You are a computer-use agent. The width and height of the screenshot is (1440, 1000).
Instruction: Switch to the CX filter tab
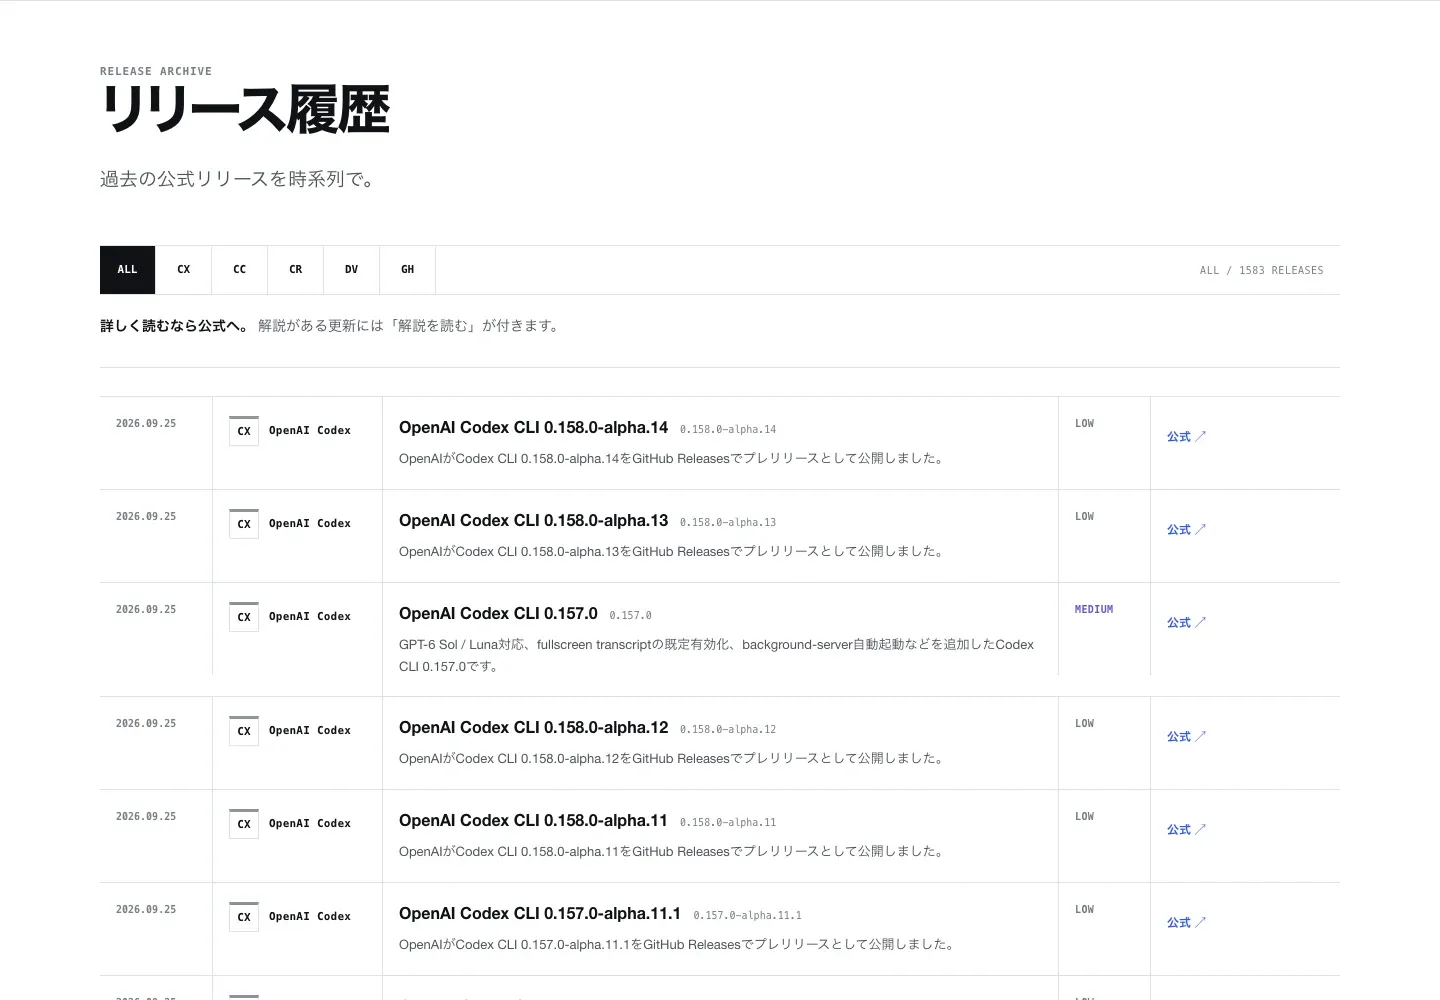pos(183,270)
